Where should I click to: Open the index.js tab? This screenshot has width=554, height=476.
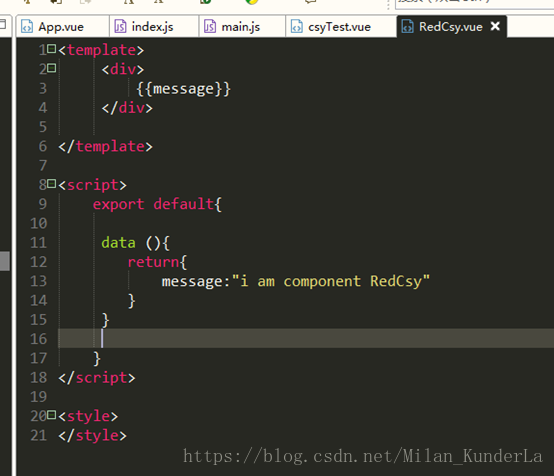tap(154, 27)
